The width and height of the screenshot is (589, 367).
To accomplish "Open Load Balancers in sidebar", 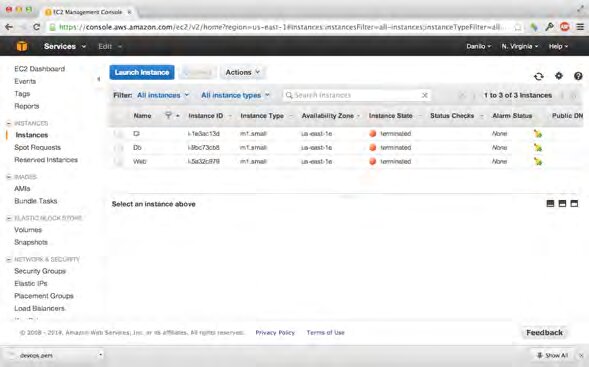I will click(x=39, y=308).
